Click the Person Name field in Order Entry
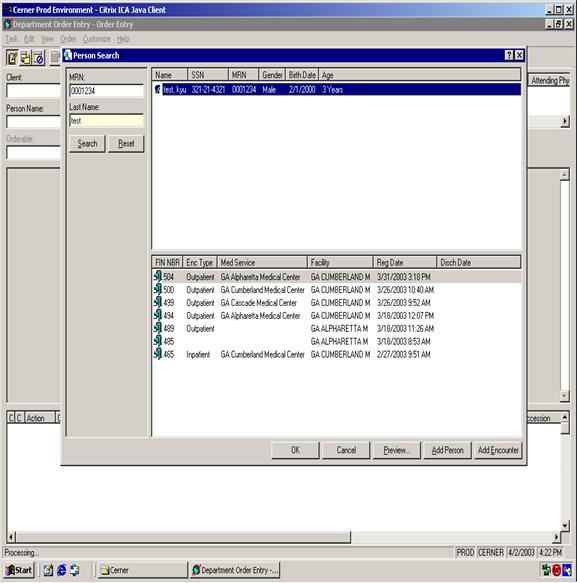 pyautogui.click(x=33, y=122)
